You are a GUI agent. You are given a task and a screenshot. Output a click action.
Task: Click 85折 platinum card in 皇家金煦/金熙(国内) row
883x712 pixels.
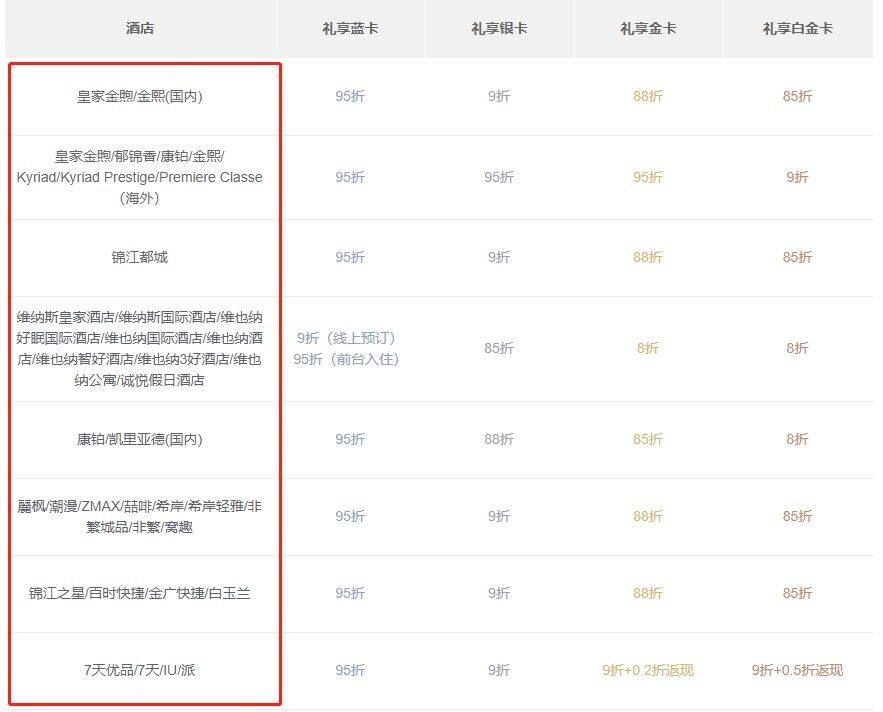point(797,96)
